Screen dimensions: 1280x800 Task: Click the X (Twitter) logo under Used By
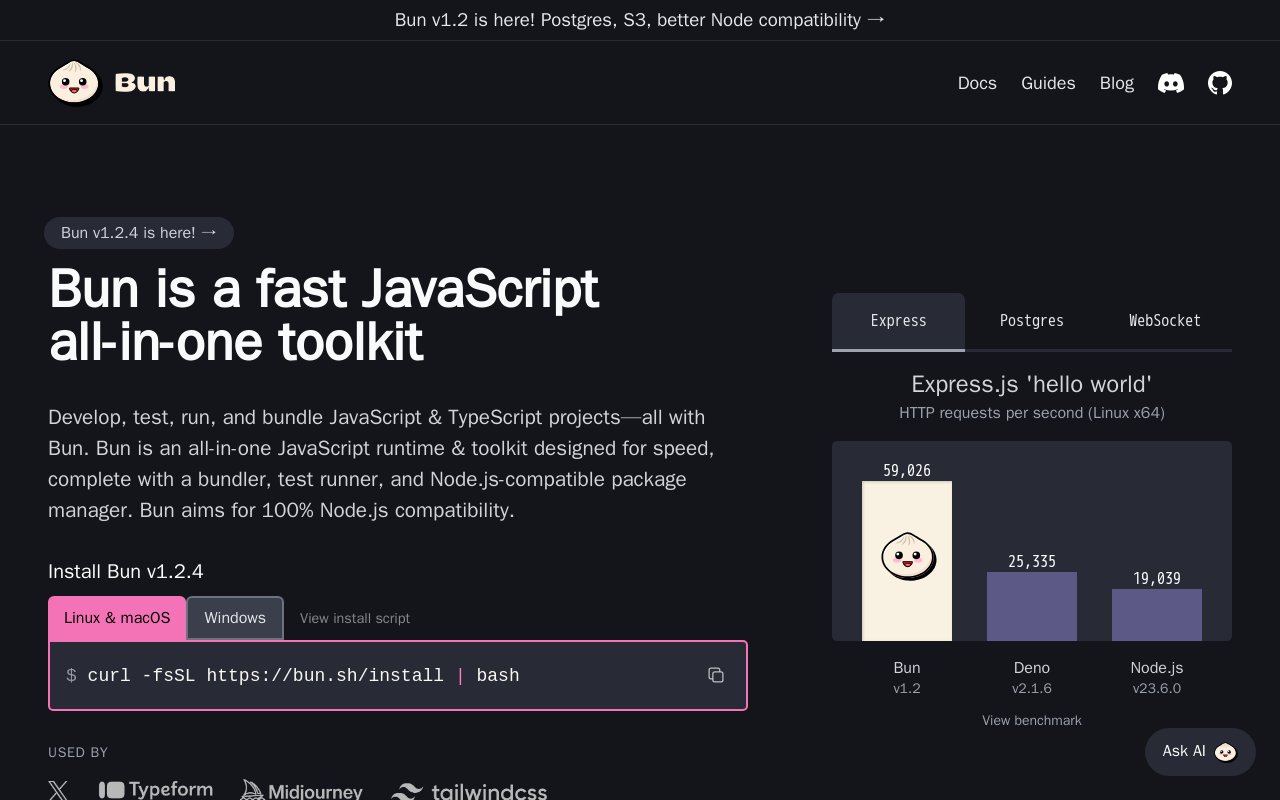tap(59, 791)
